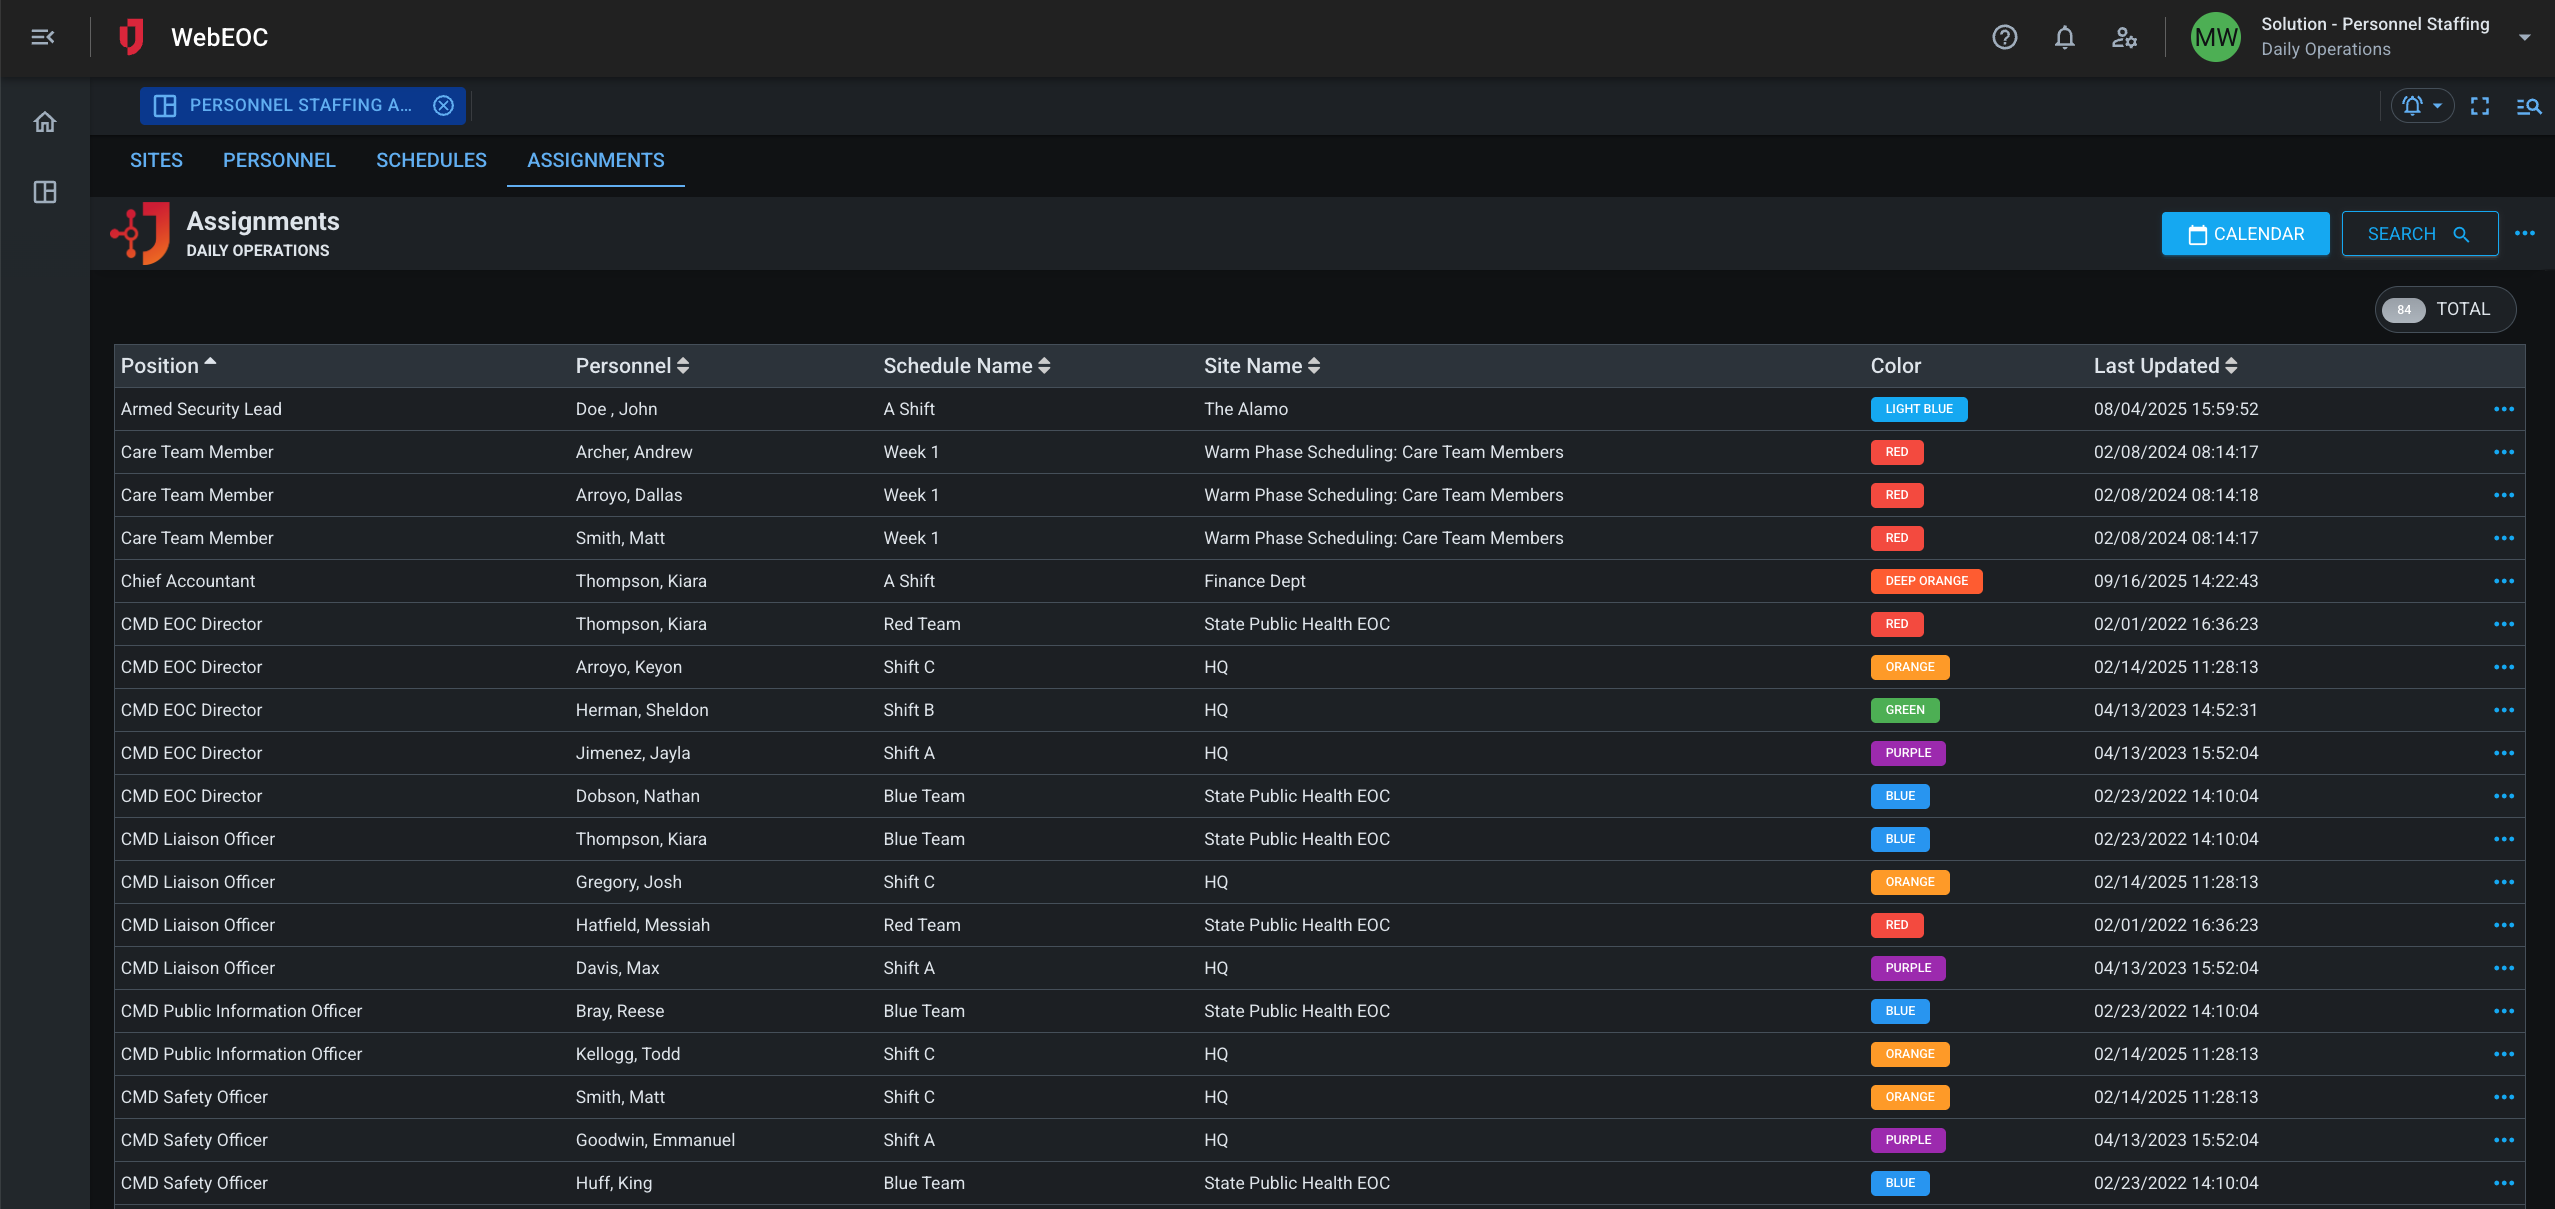Click the 84 TOTAL count badge

tap(2443, 309)
